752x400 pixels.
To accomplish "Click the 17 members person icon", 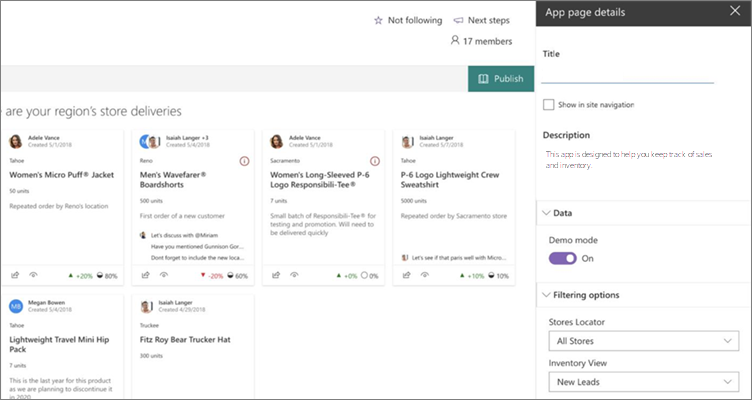I will 455,40.
